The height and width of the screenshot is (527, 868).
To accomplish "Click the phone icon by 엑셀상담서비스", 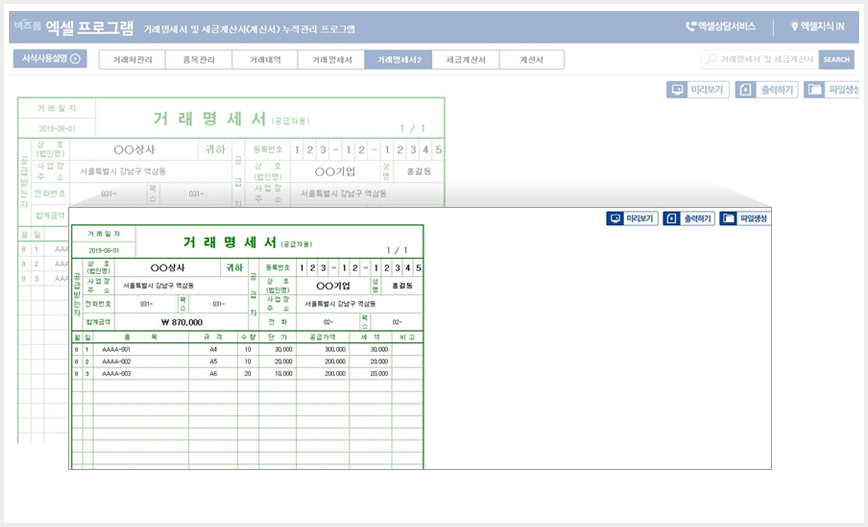I will [x=691, y=26].
